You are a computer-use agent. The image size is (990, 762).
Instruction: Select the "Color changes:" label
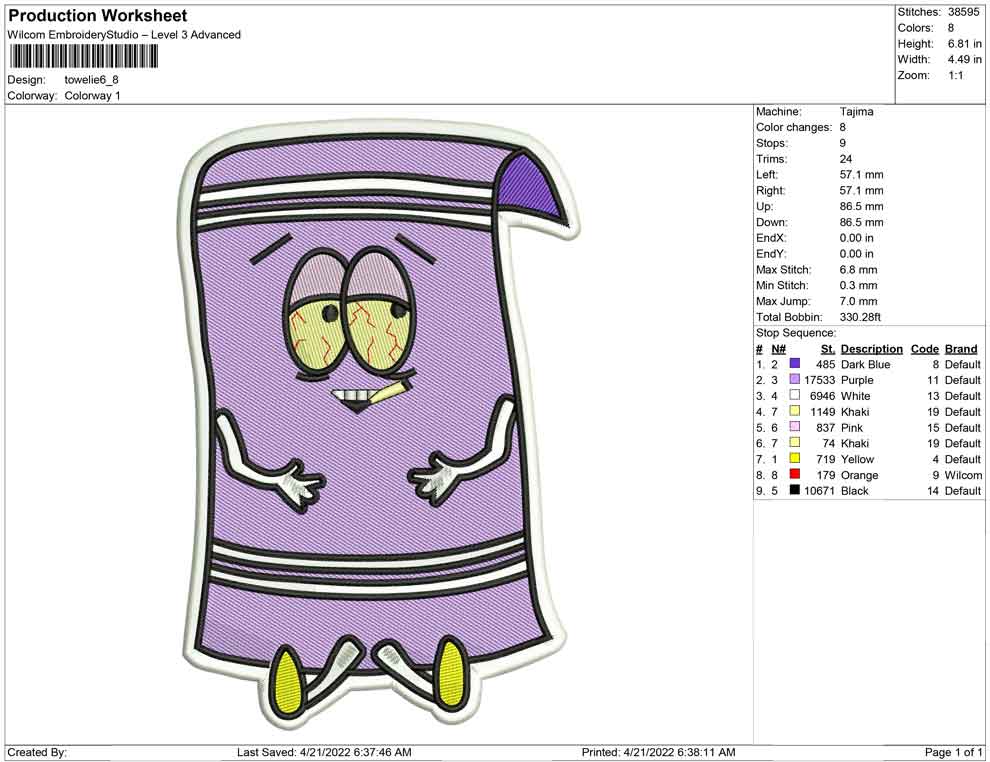(x=794, y=128)
